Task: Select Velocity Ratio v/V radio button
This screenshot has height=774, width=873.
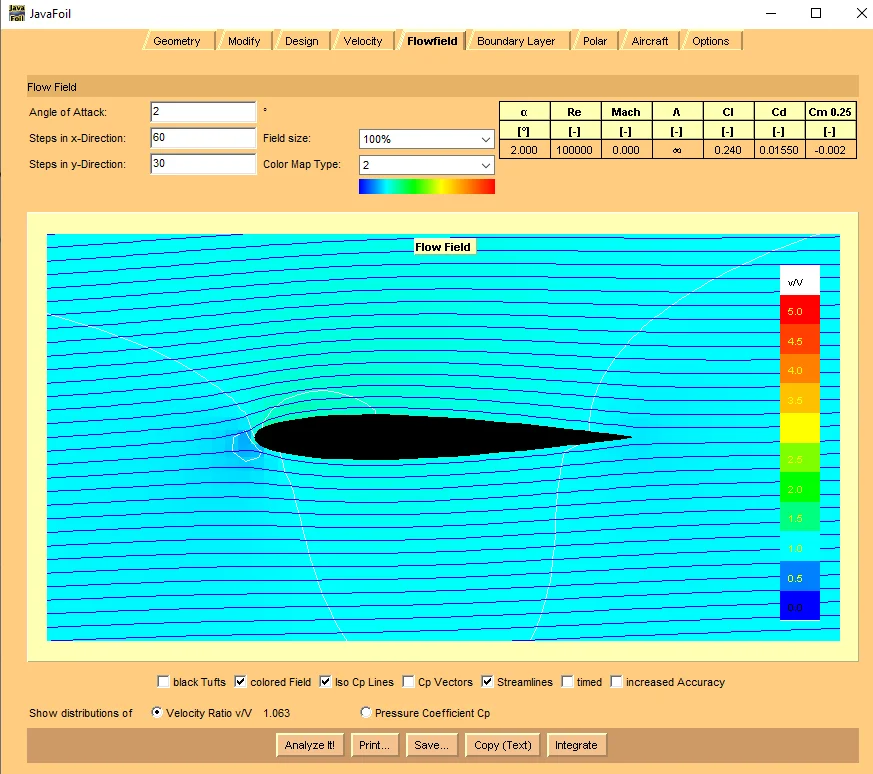Action: click(157, 712)
